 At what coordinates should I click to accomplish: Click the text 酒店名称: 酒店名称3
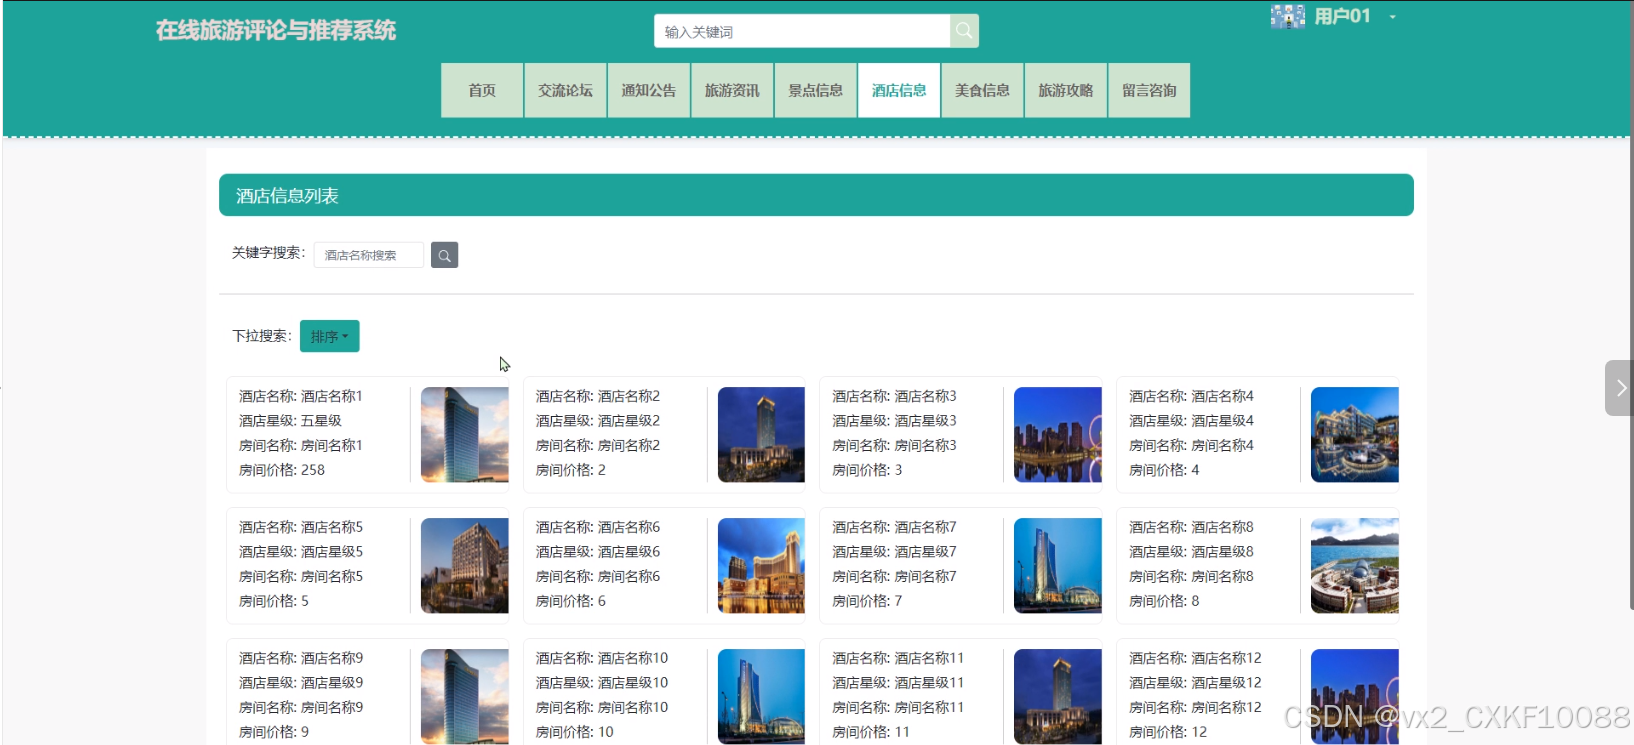point(895,396)
